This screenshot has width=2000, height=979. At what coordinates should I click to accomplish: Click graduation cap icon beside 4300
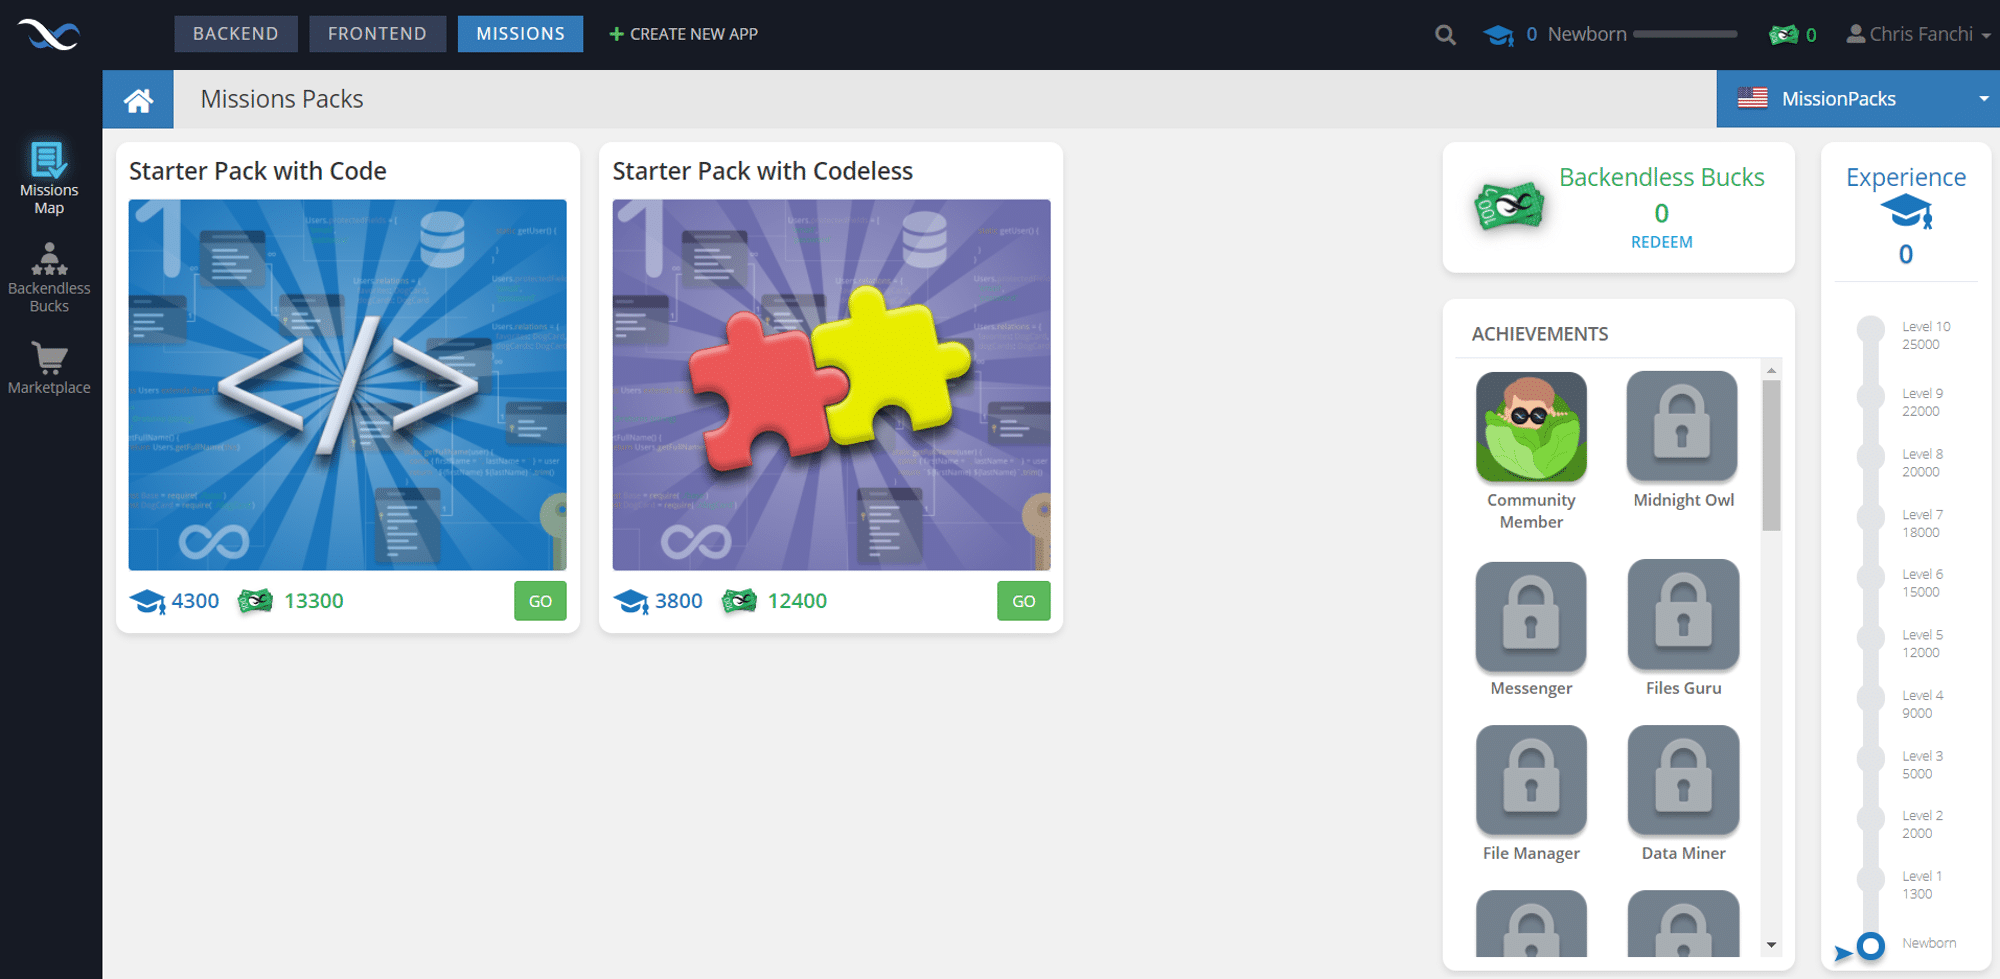pos(148,601)
